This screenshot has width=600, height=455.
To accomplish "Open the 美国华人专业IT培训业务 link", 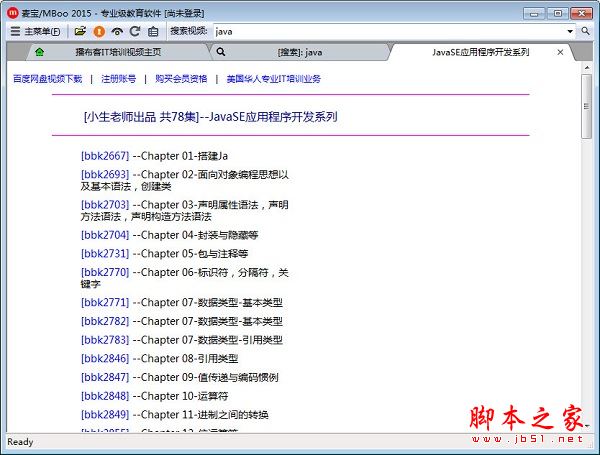I will [x=274, y=79].
